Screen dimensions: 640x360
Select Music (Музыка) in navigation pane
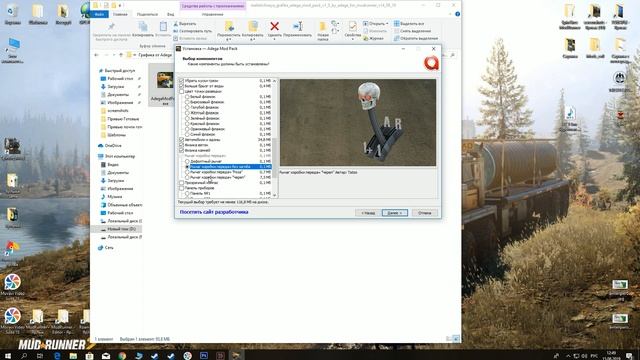(x=111, y=197)
